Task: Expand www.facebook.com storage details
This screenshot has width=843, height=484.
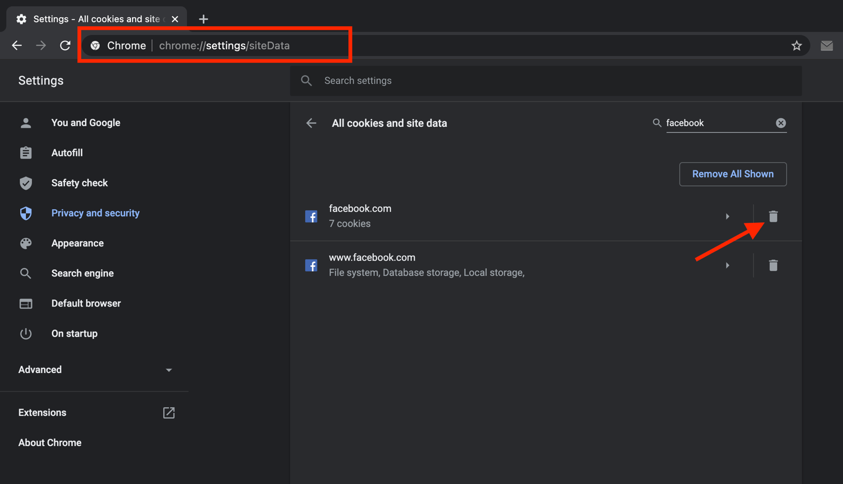Action: [727, 266]
